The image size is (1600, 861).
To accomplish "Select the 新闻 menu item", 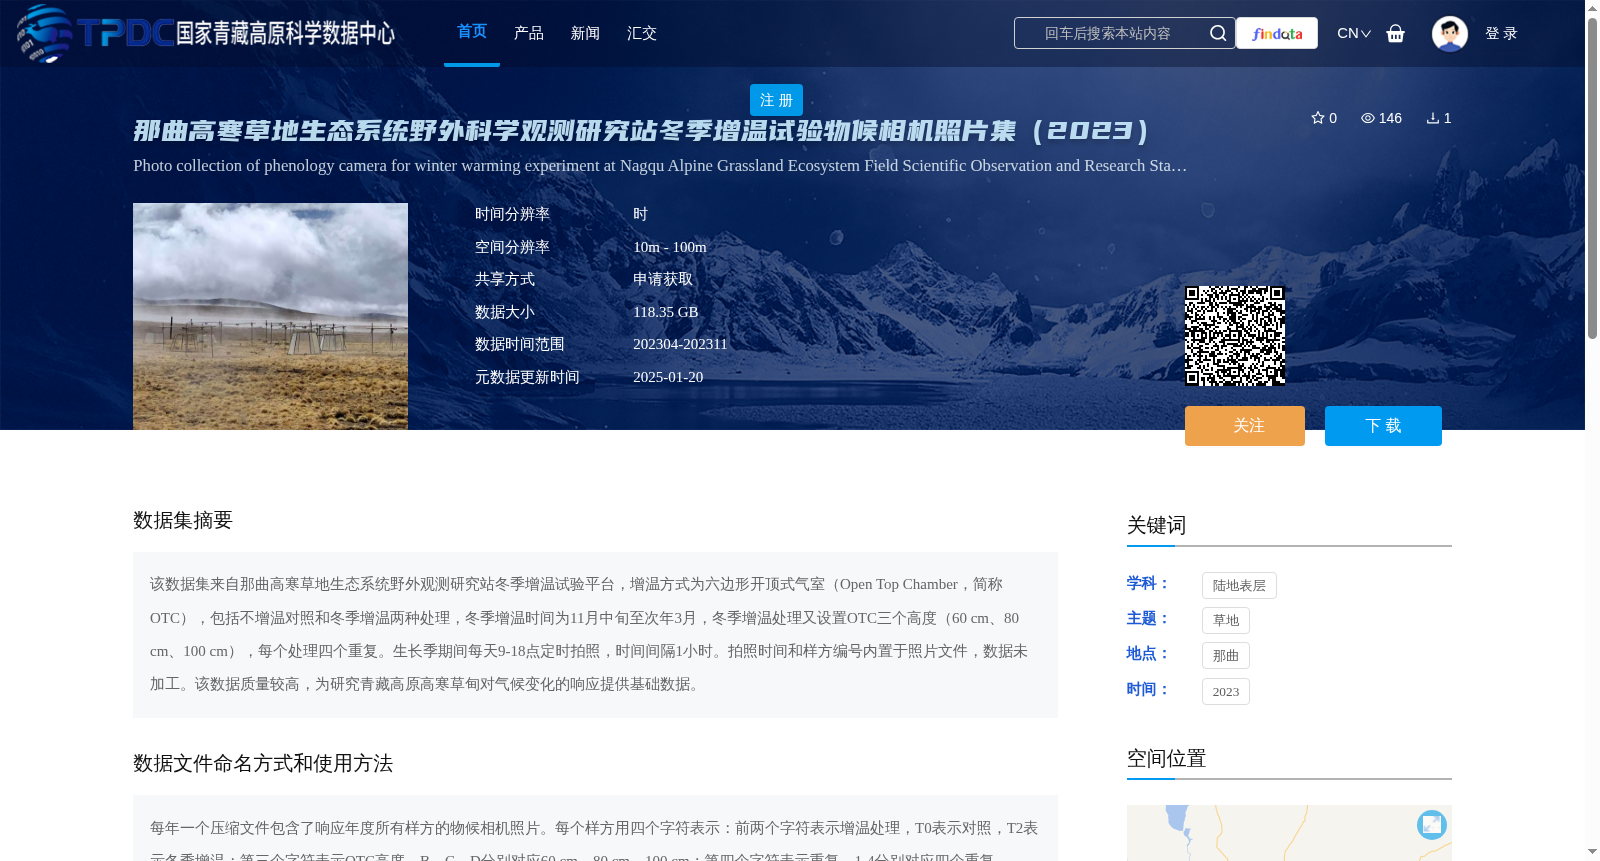I will [585, 33].
